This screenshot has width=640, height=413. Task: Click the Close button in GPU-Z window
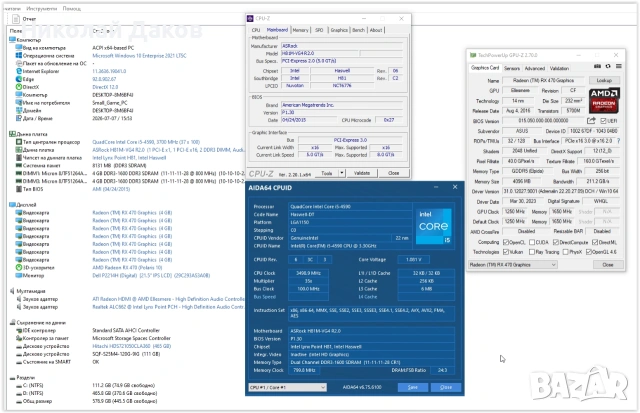(x=608, y=265)
